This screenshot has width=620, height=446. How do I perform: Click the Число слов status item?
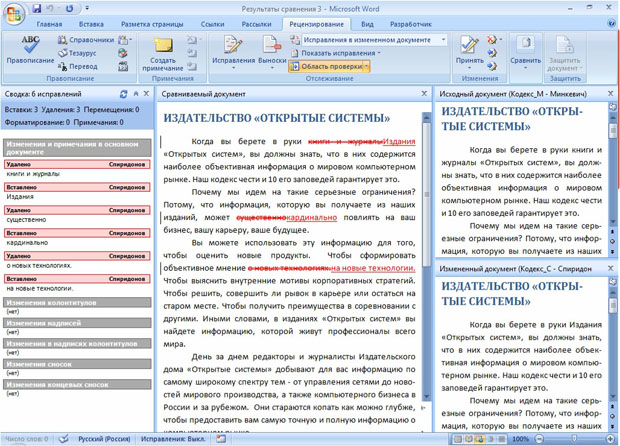click(x=26, y=439)
